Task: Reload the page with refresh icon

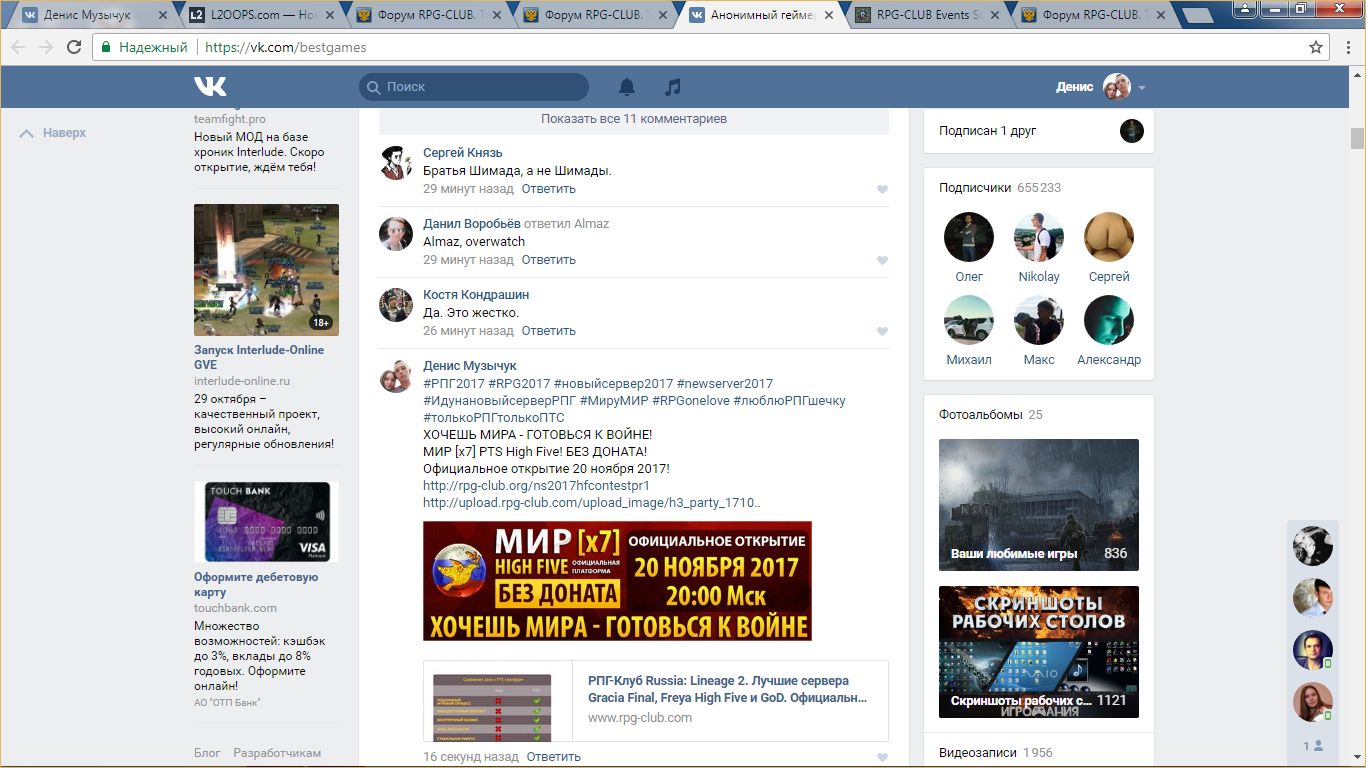Action: point(74,47)
